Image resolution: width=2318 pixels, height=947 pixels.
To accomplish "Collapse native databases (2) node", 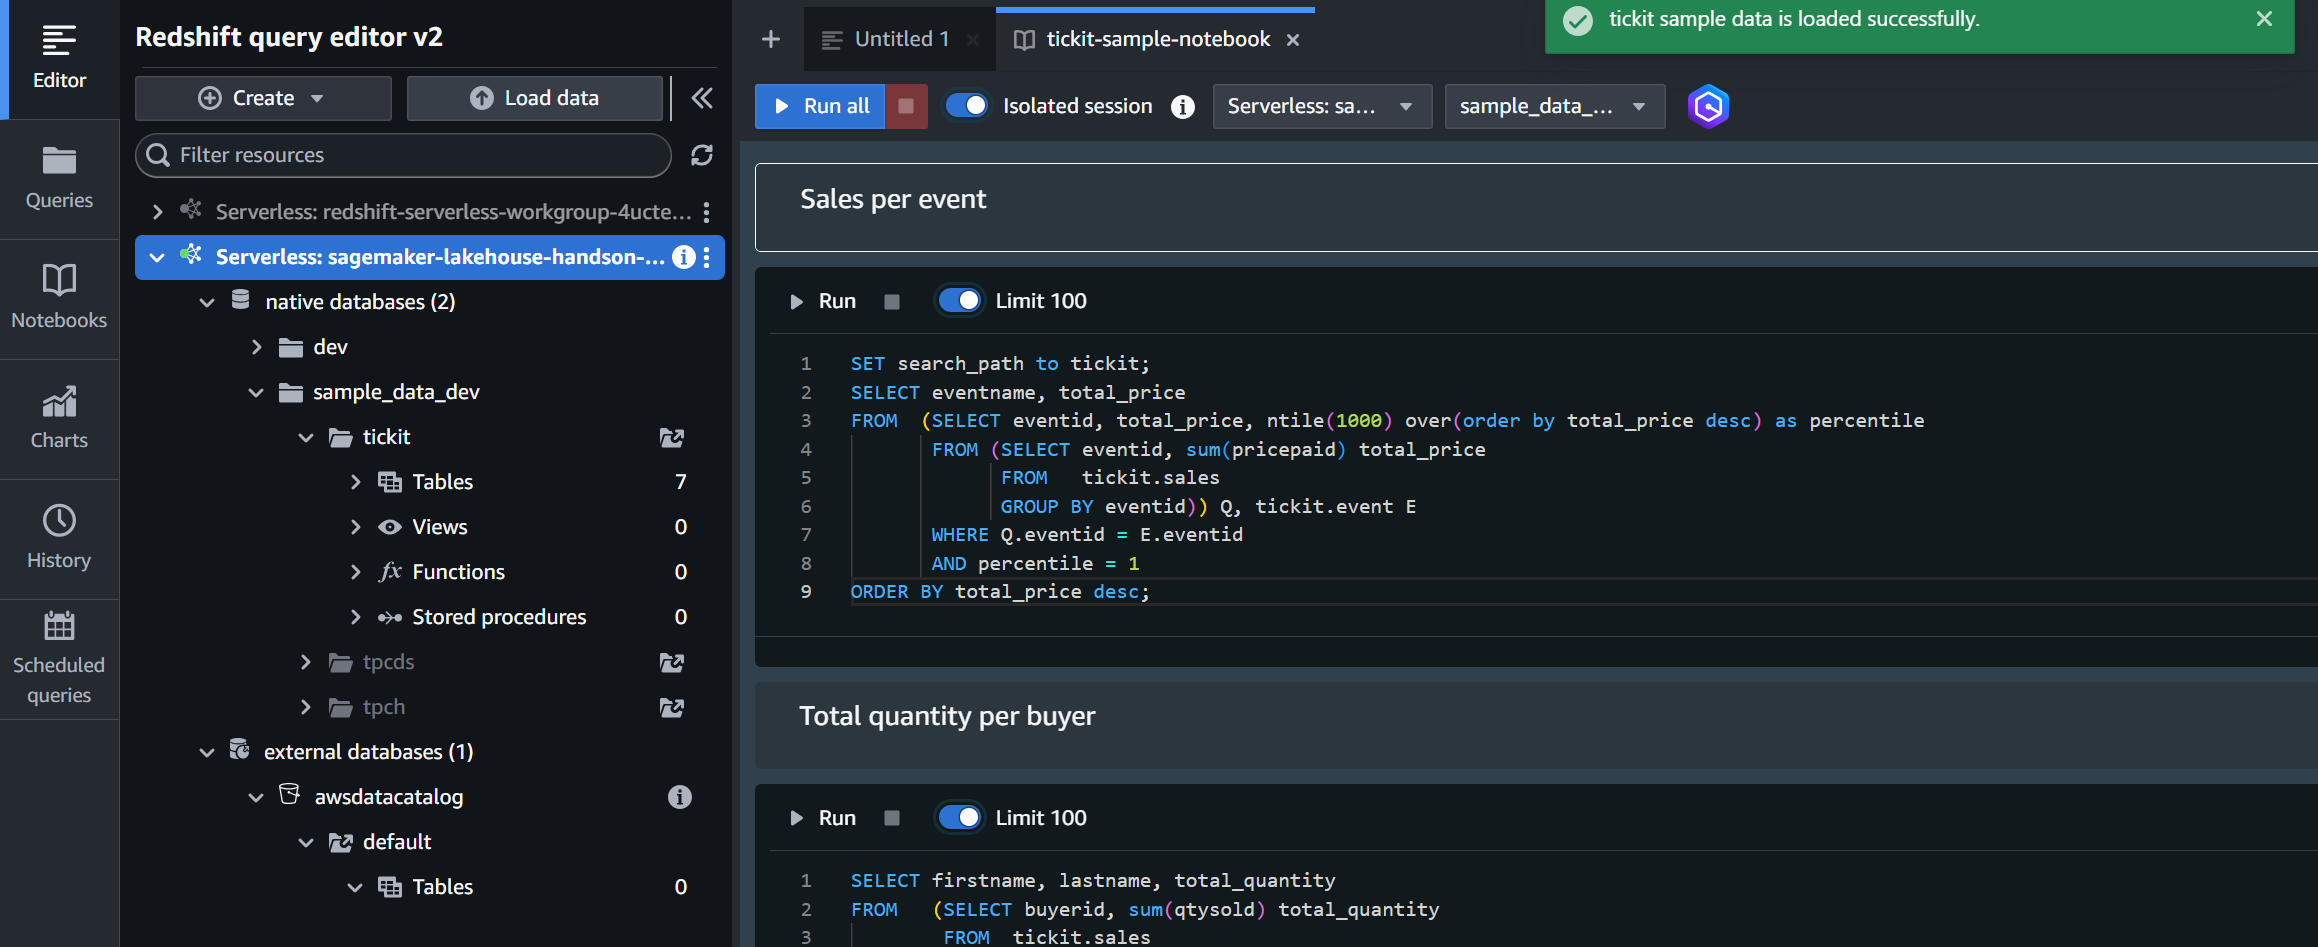I will point(207,302).
